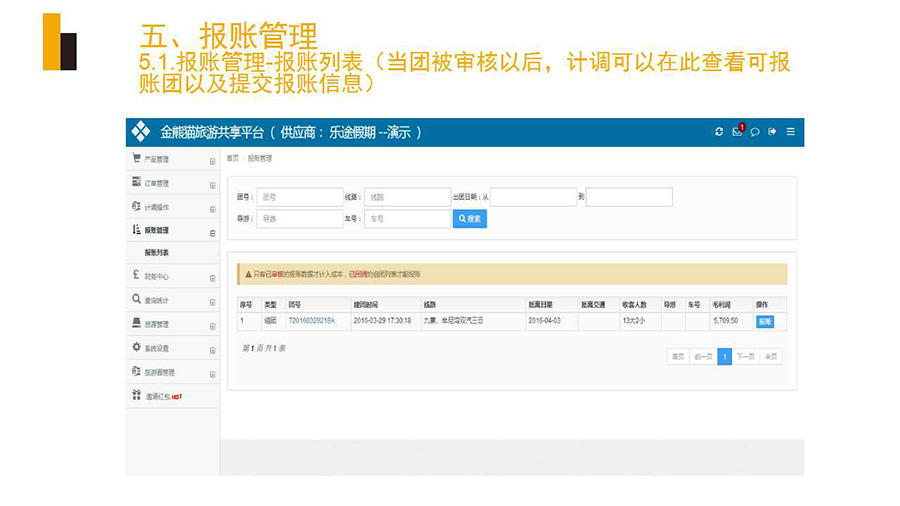The image size is (900, 506).
Task: Open group number T2016032921BA link
Action: click(312, 321)
